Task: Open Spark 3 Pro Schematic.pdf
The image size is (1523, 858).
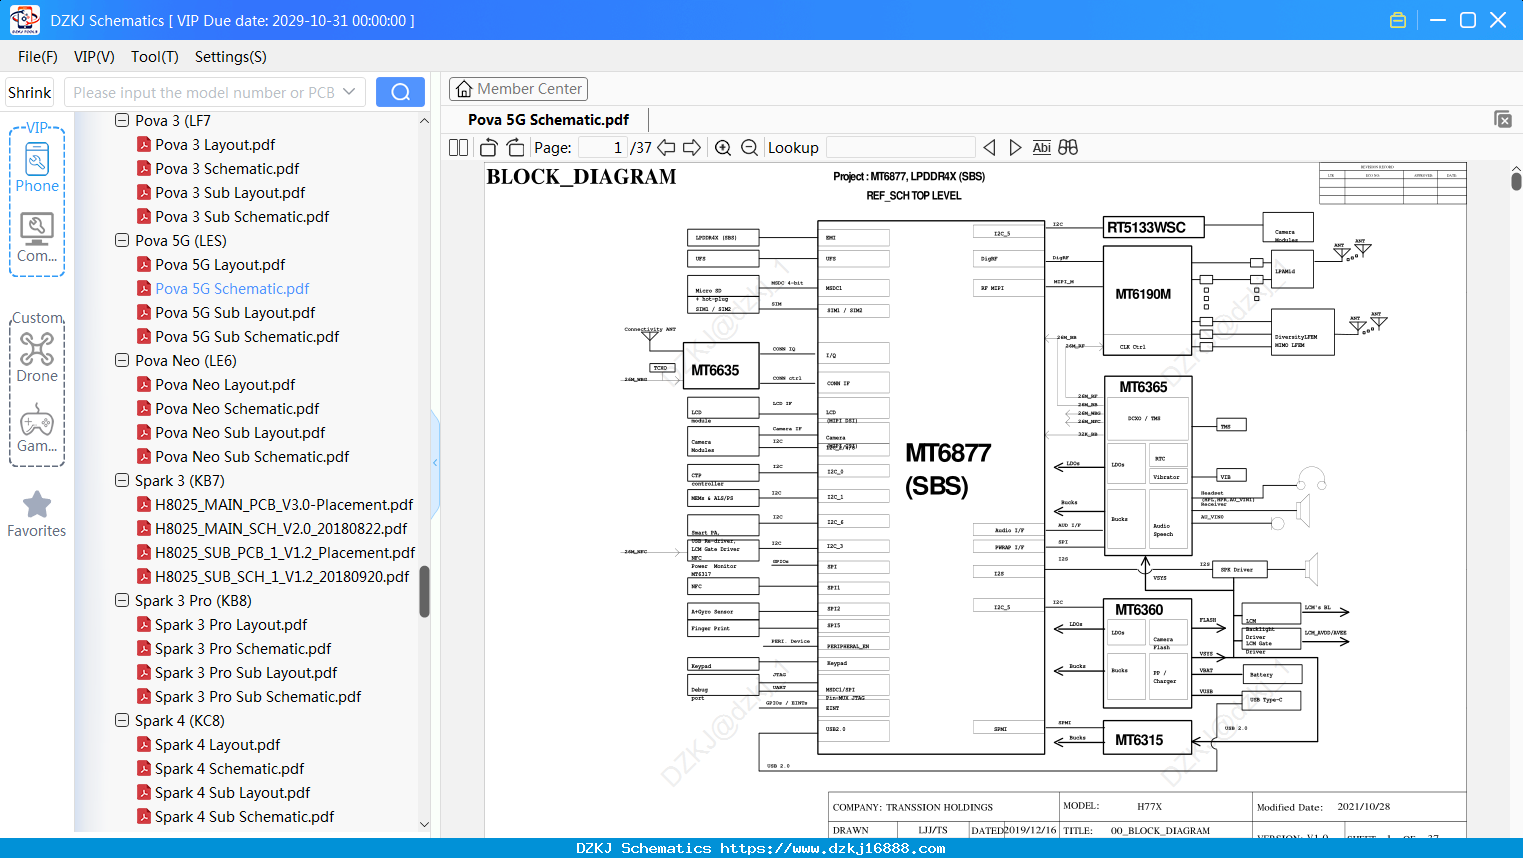Action: (x=243, y=648)
